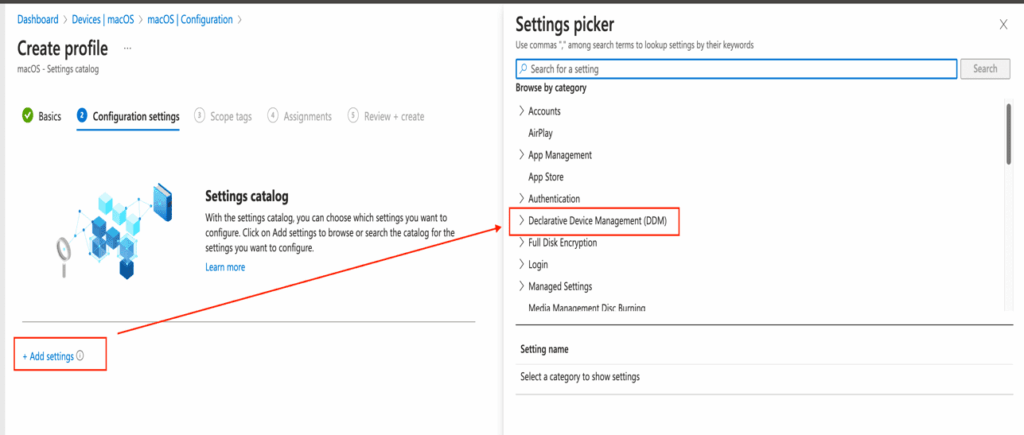Open the ellipsis menu next to Create profile
The width and height of the screenshot is (1024, 435).
point(127,47)
